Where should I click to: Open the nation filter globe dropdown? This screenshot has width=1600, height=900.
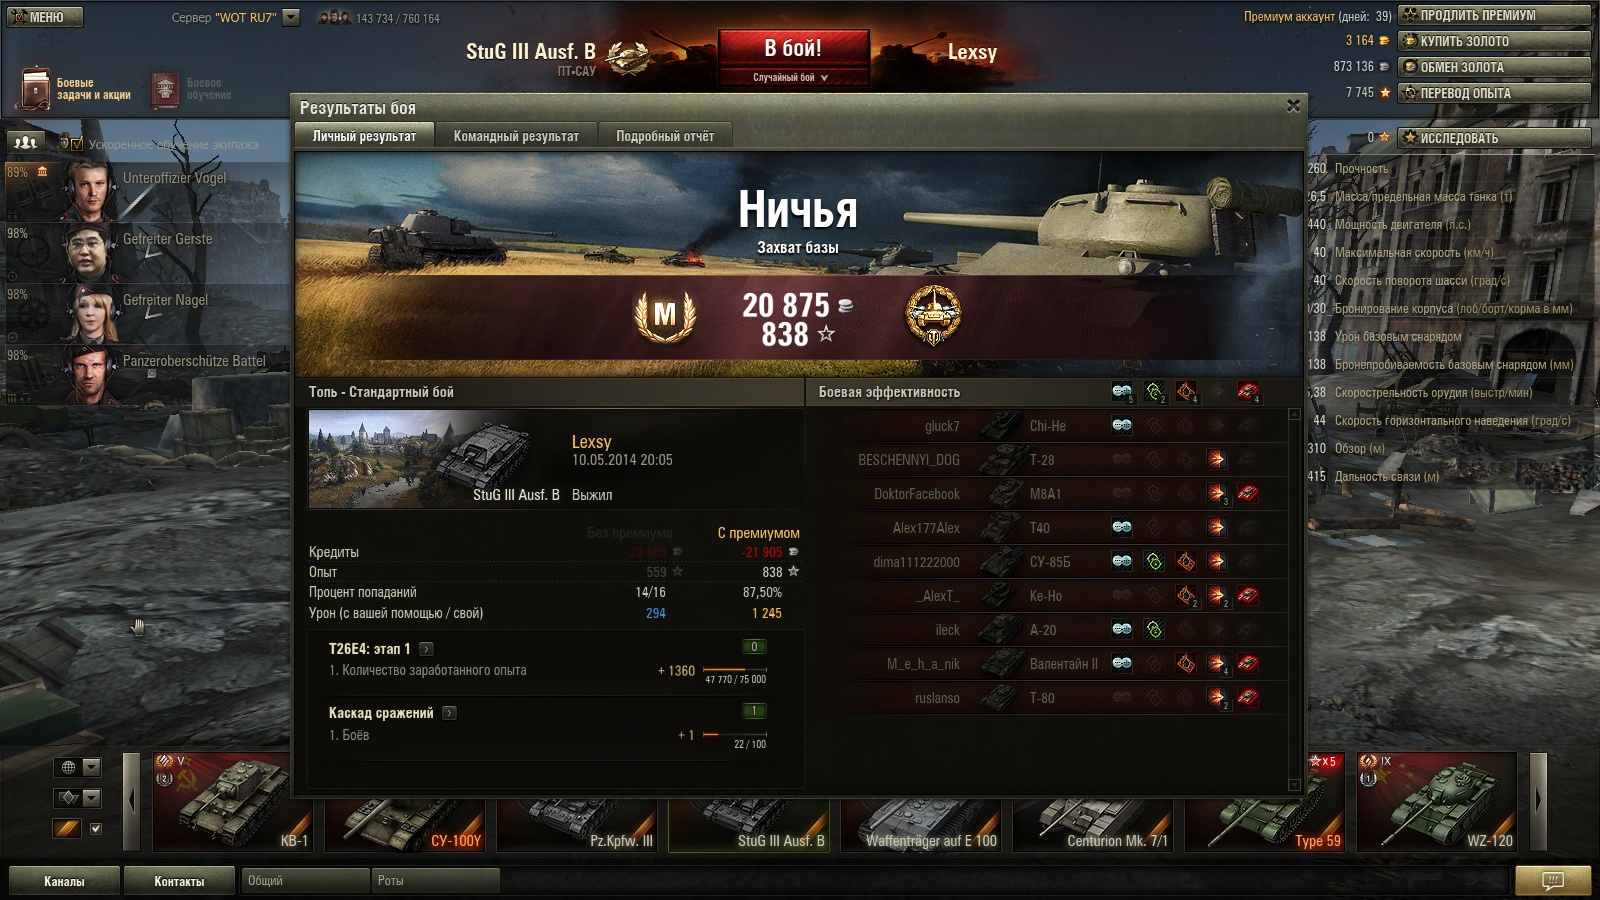tap(78, 767)
